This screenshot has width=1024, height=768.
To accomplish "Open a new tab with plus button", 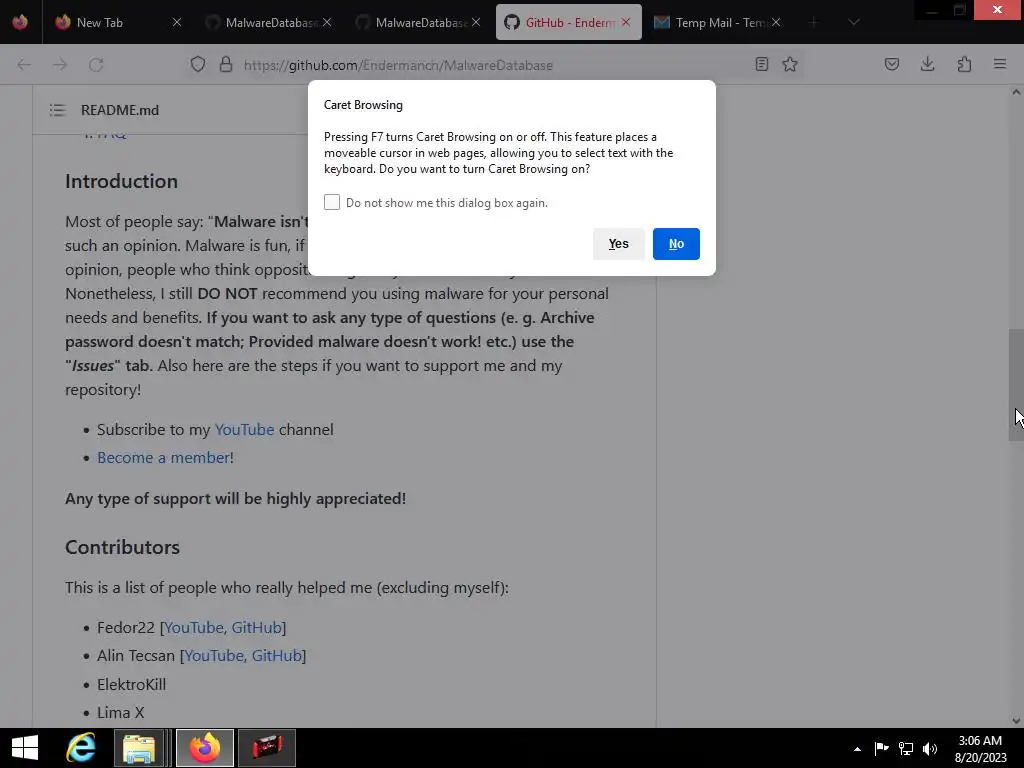I will coord(813,22).
